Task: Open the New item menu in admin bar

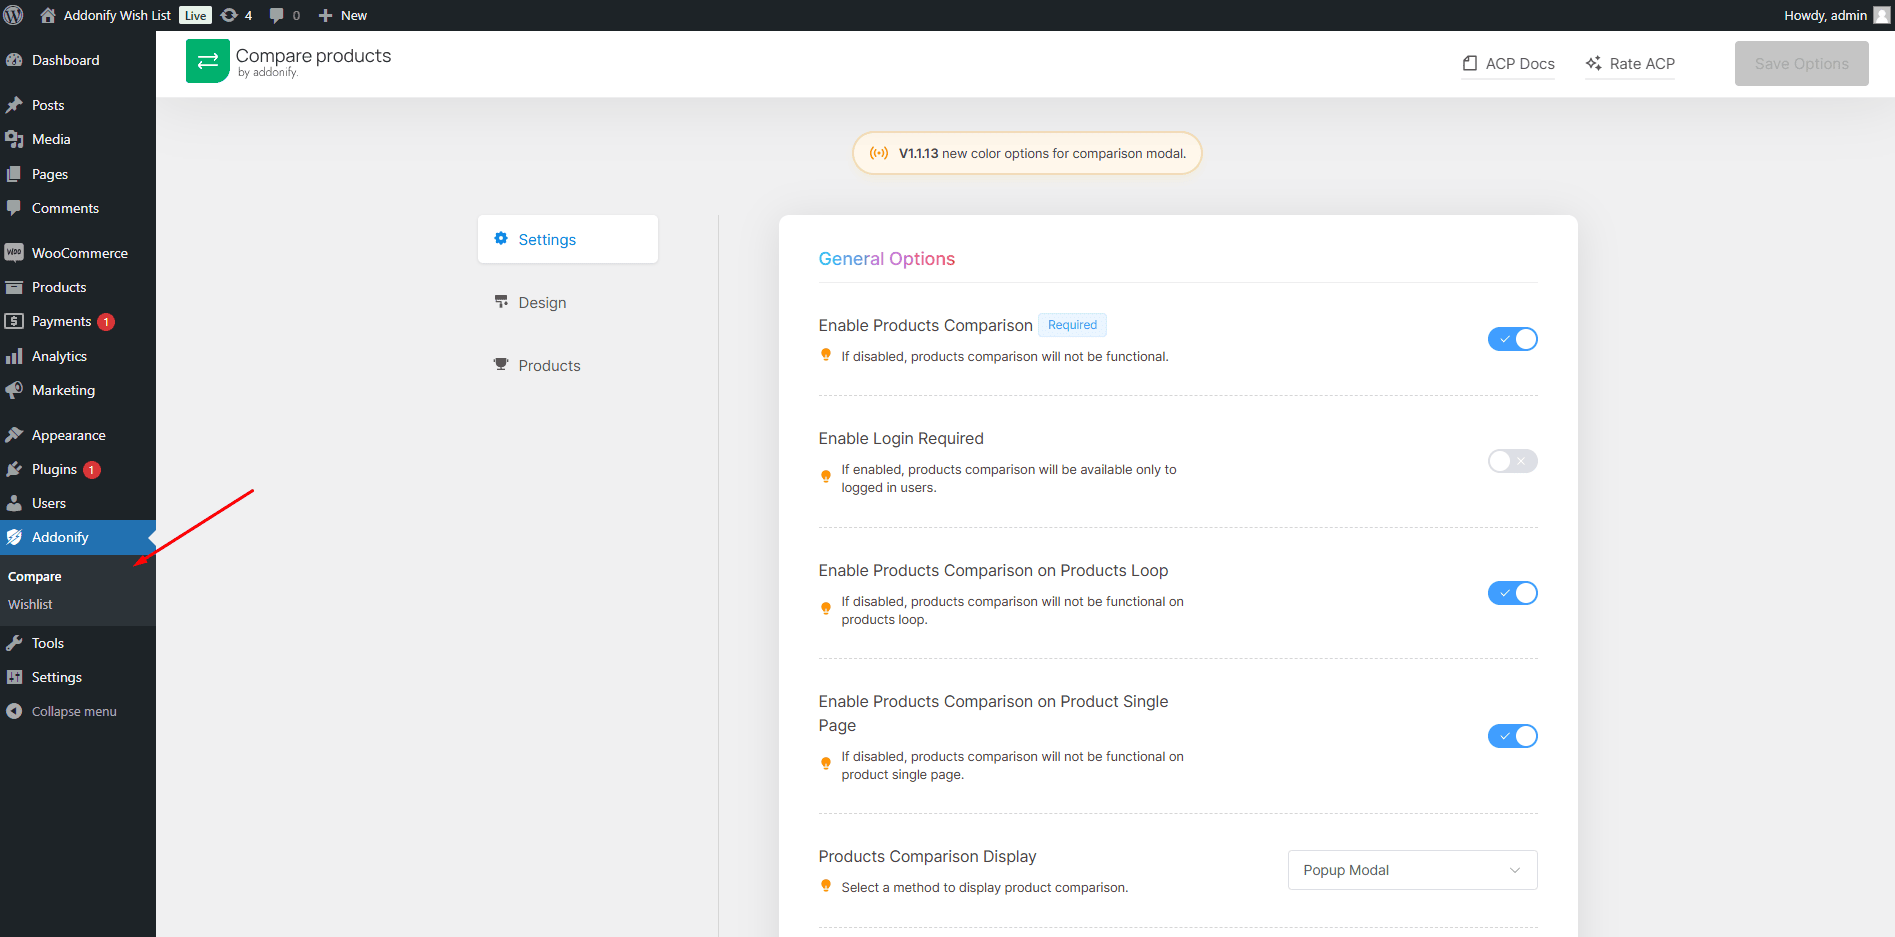Action: 342,15
